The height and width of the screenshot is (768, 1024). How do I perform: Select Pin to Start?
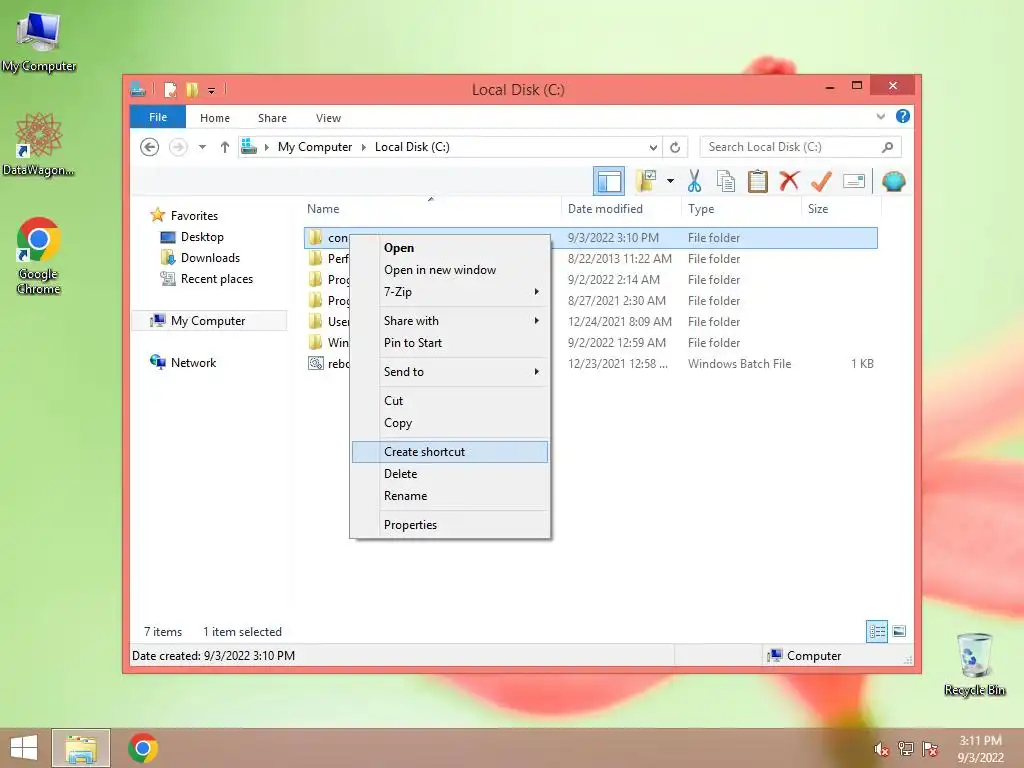coord(450,343)
